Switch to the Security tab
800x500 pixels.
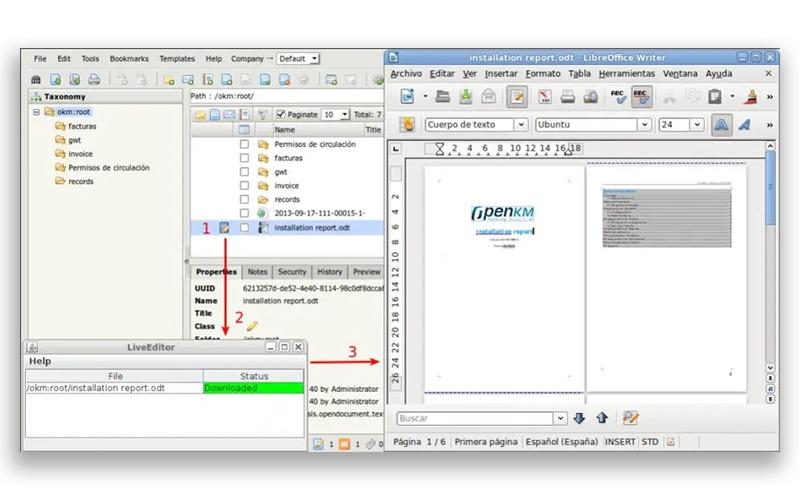pyautogui.click(x=292, y=272)
